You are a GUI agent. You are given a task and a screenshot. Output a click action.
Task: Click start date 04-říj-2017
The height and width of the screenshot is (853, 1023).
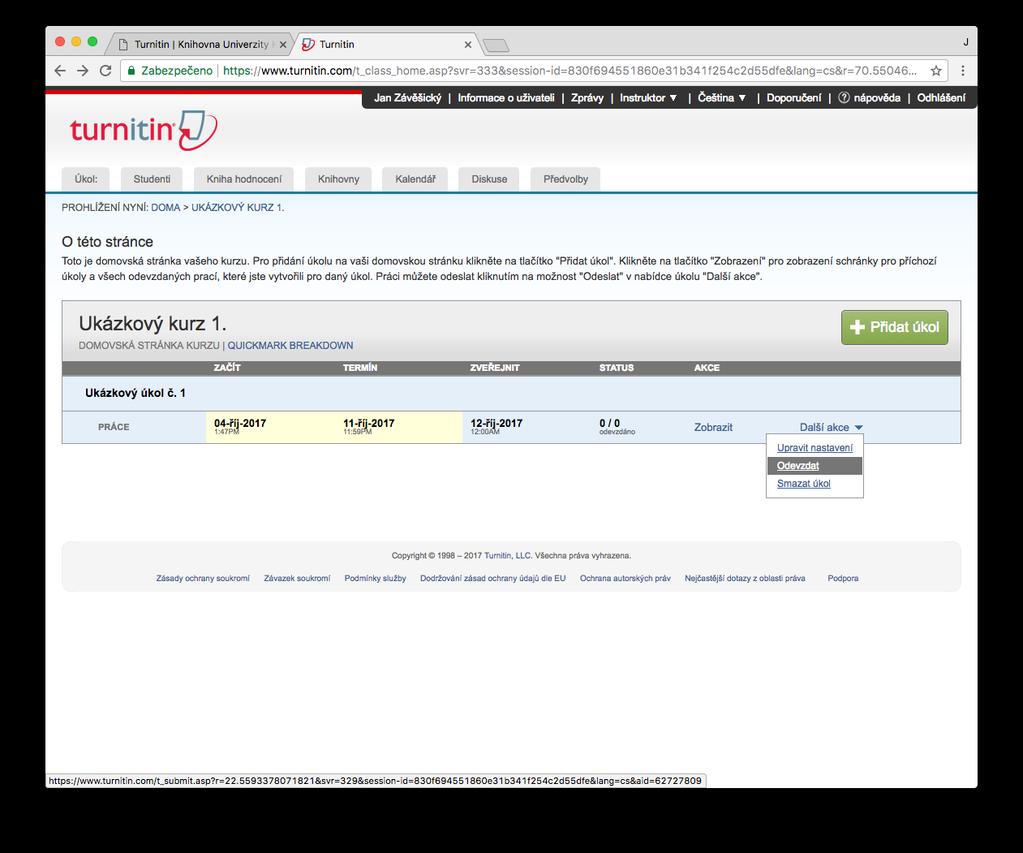pyautogui.click(x=240, y=423)
